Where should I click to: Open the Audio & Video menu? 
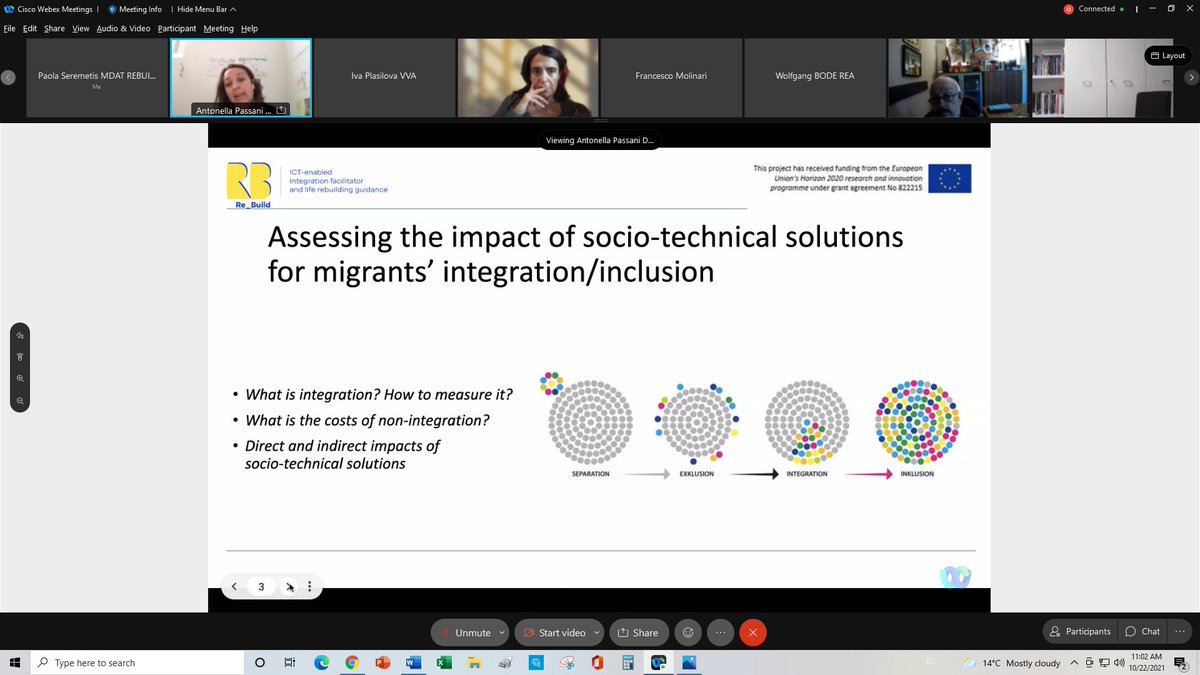click(x=123, y=28)
